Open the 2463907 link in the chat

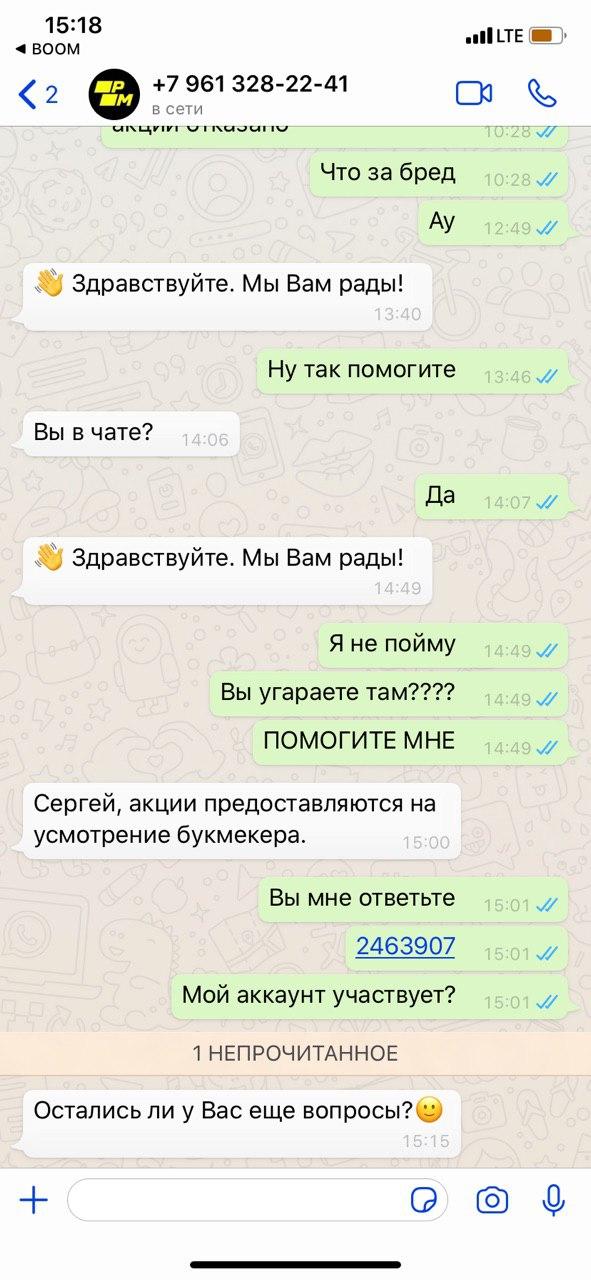point(406,945)
